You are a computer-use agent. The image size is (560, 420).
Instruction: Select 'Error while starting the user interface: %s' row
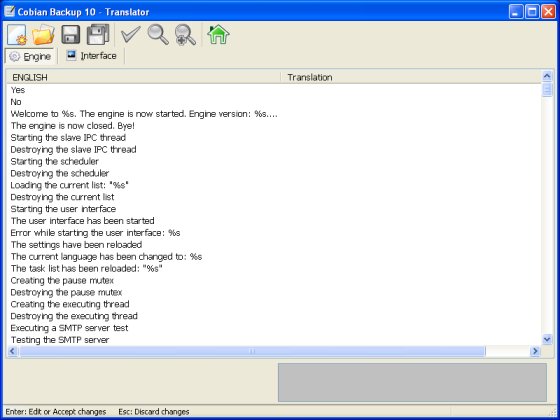pos(274,233)
